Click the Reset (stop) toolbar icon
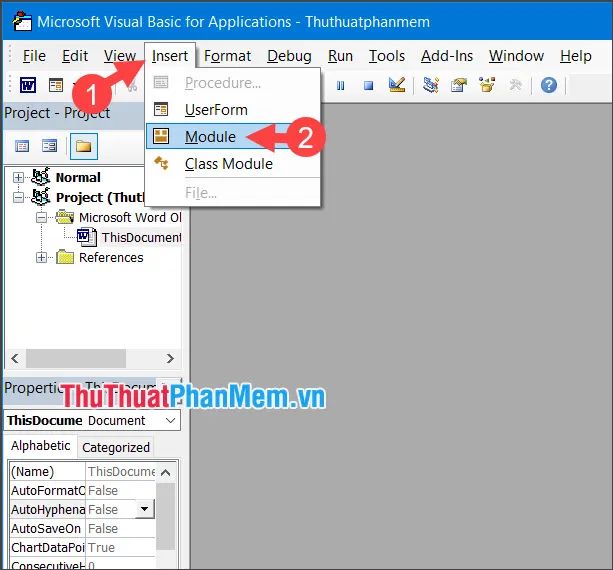613x570 pixels. (368, 86)
